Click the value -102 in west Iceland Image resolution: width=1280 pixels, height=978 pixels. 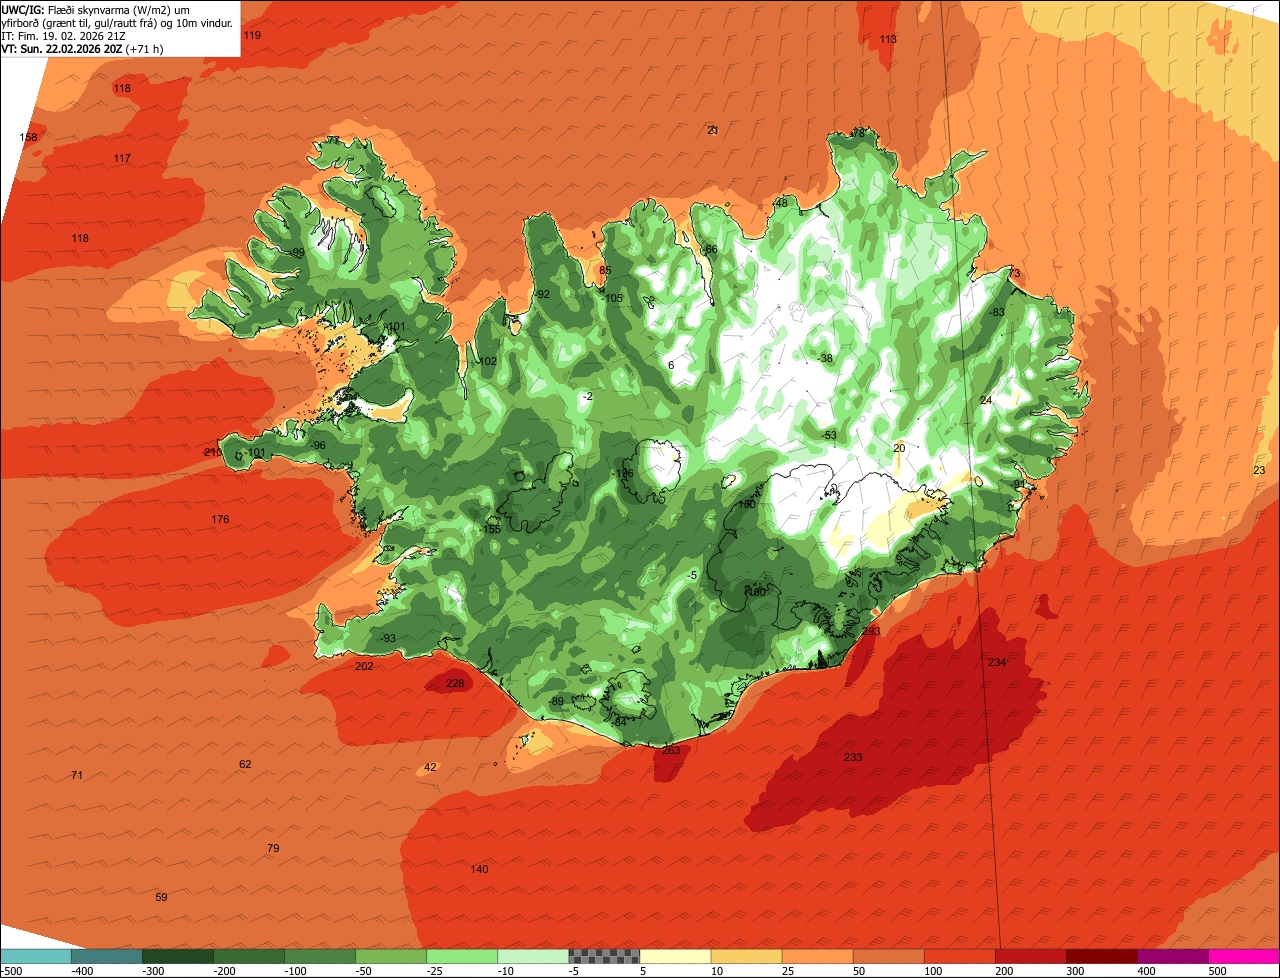click(485, 361)
